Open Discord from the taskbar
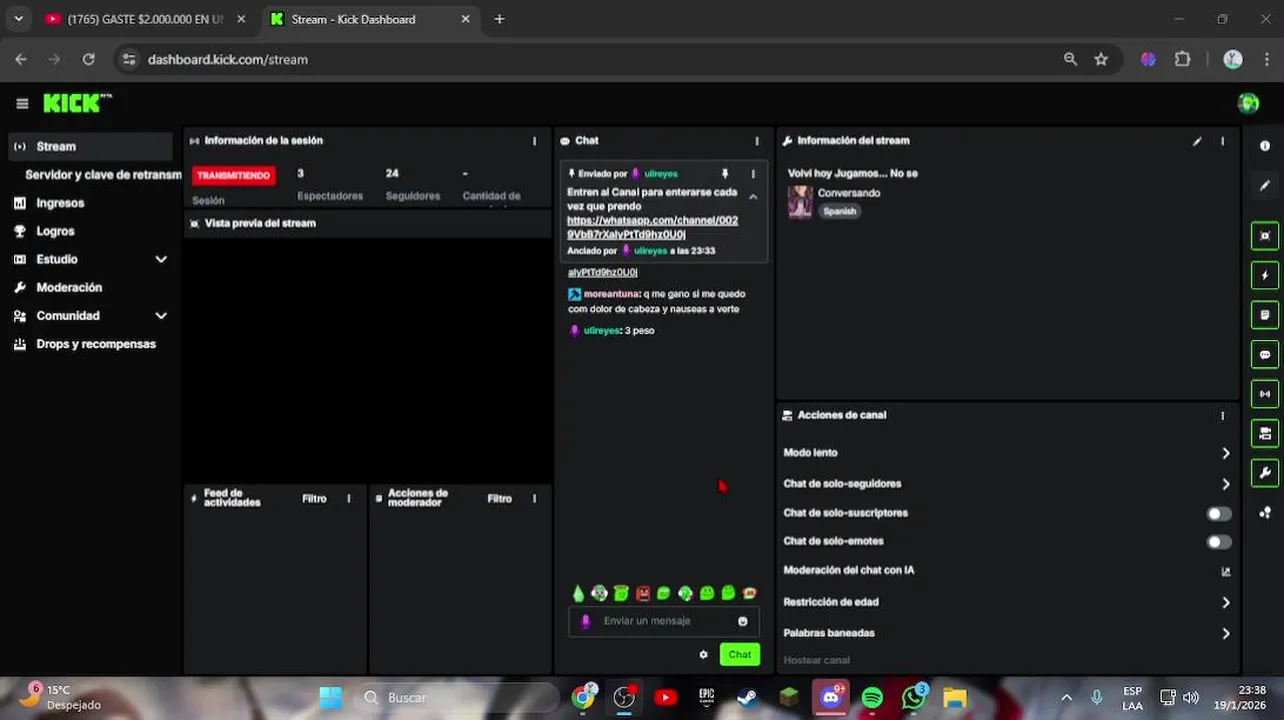The image size is (1284, 720). 830,698
